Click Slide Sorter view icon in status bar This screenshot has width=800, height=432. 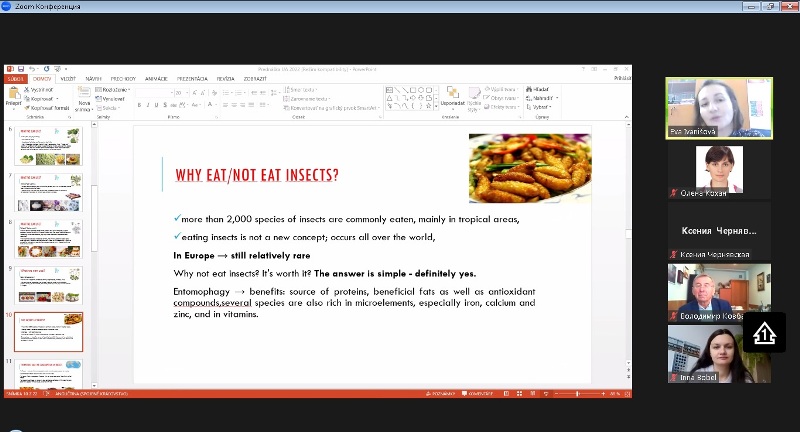[x=519, y=394]
